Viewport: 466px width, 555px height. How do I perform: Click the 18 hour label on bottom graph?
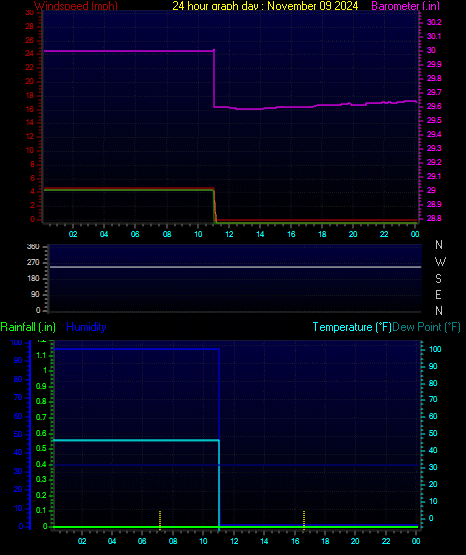325,541
